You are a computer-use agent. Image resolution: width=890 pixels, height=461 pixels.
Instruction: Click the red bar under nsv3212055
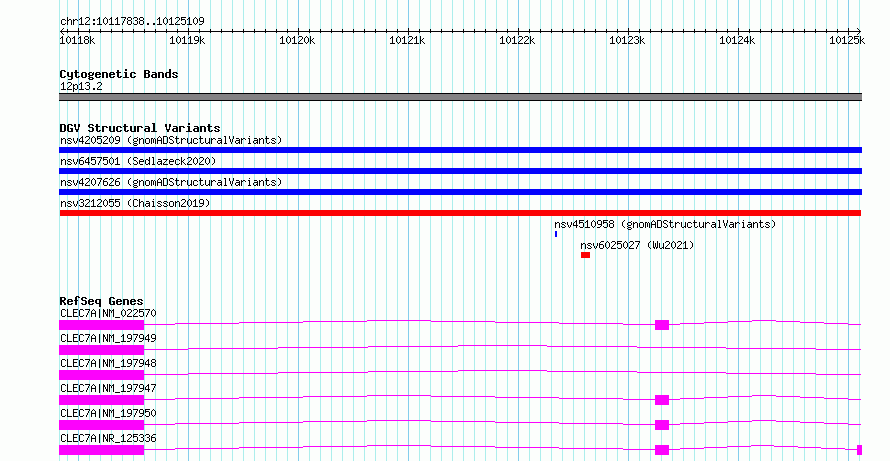click(x=460, y=213)
